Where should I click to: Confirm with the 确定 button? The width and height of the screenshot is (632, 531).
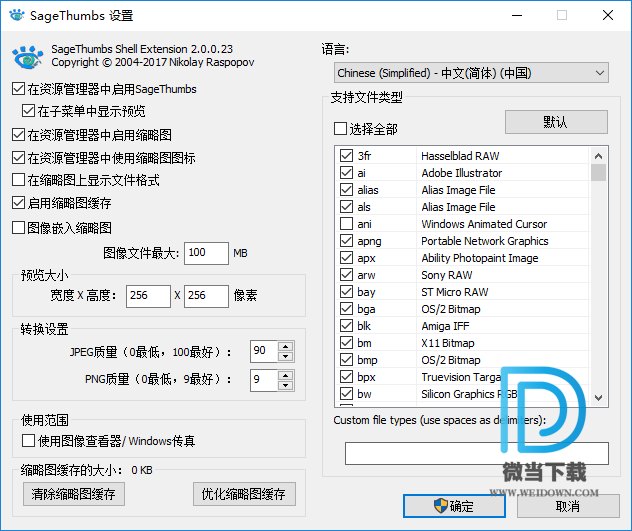[454, 506]
